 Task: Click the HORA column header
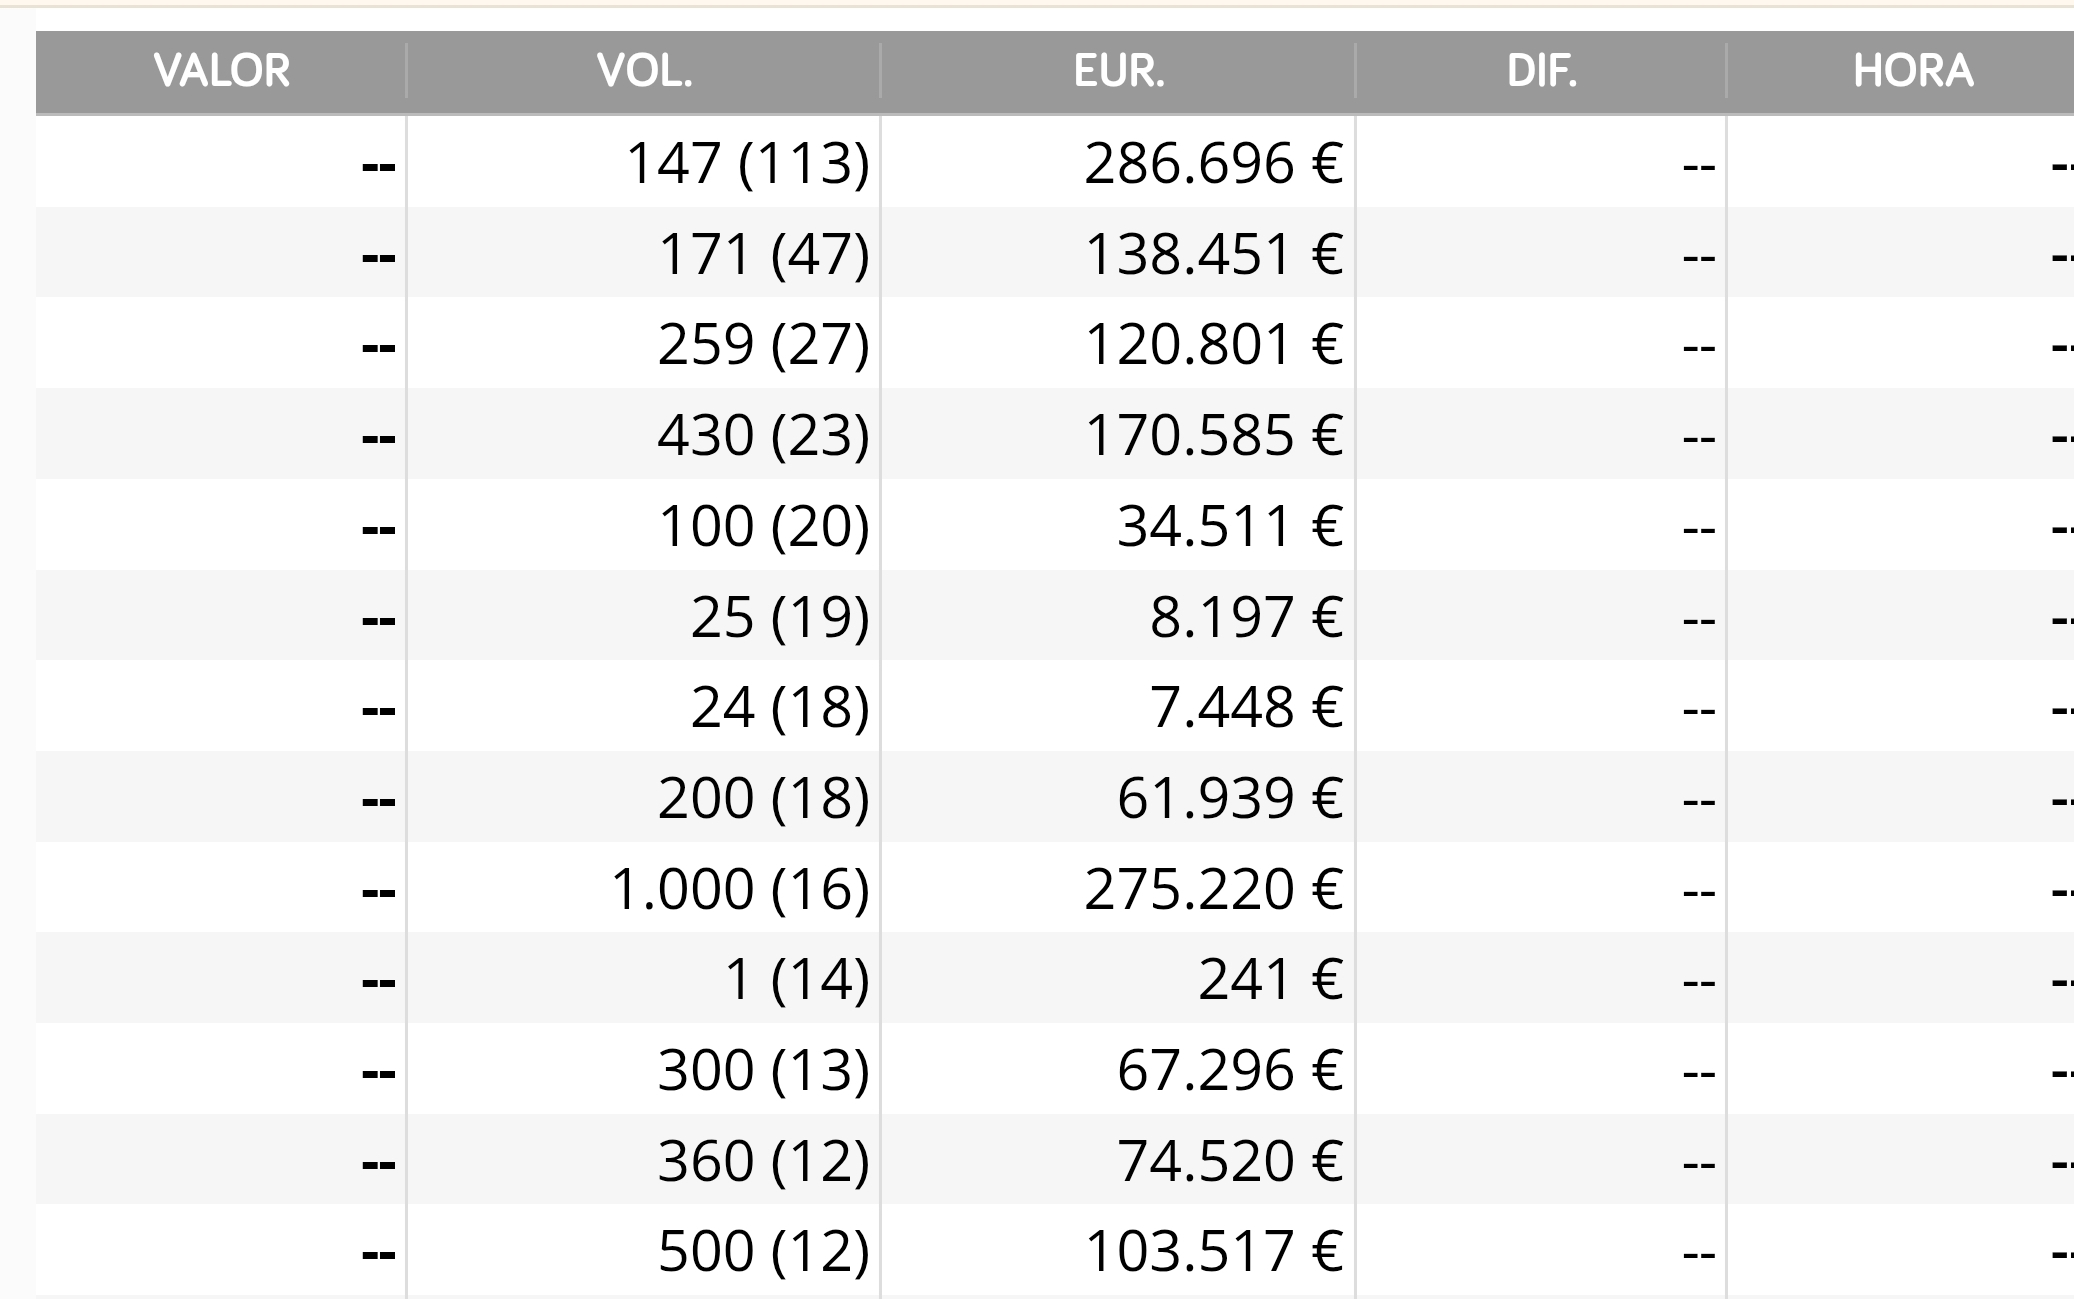pos(1912,71)
